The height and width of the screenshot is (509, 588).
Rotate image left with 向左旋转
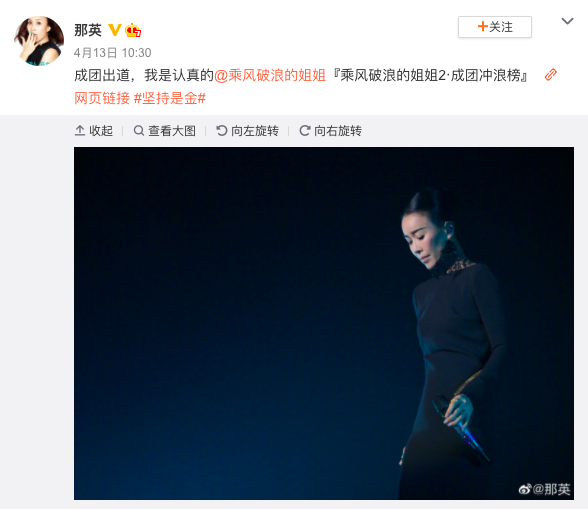point(248,131)
